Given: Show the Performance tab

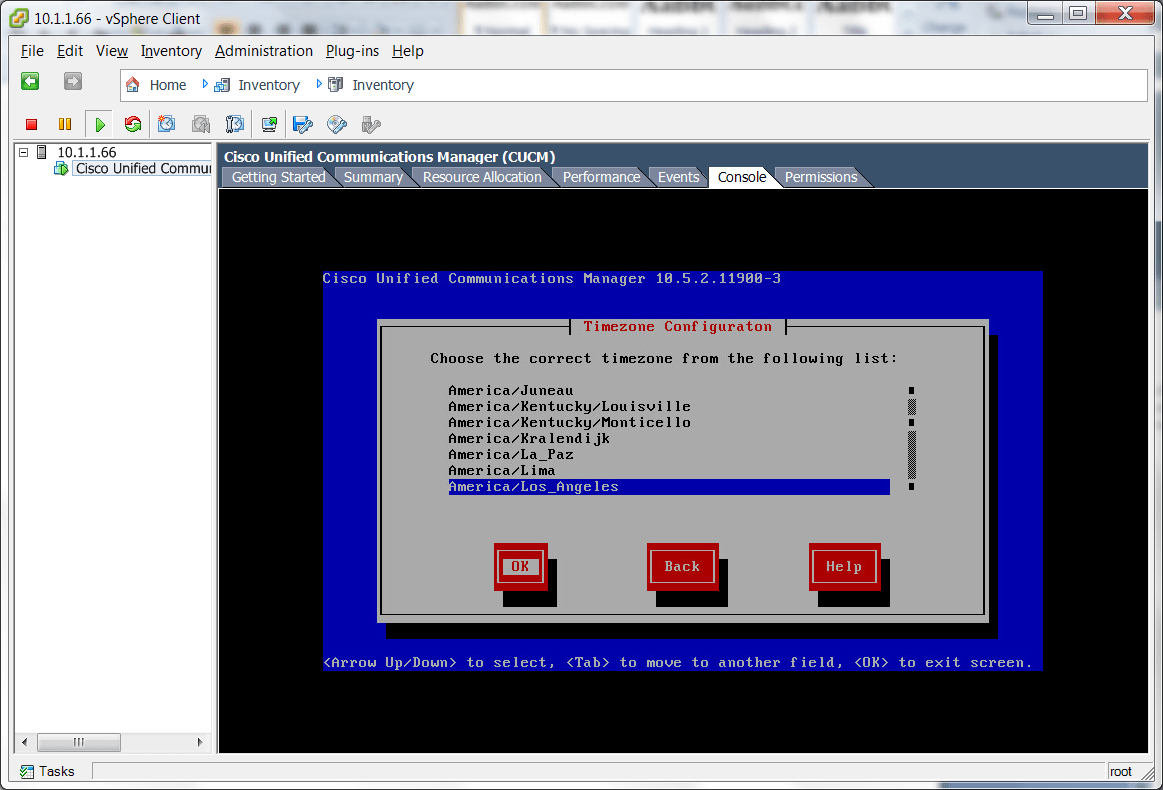Looking at the screenshot, I should pos(602,177).
